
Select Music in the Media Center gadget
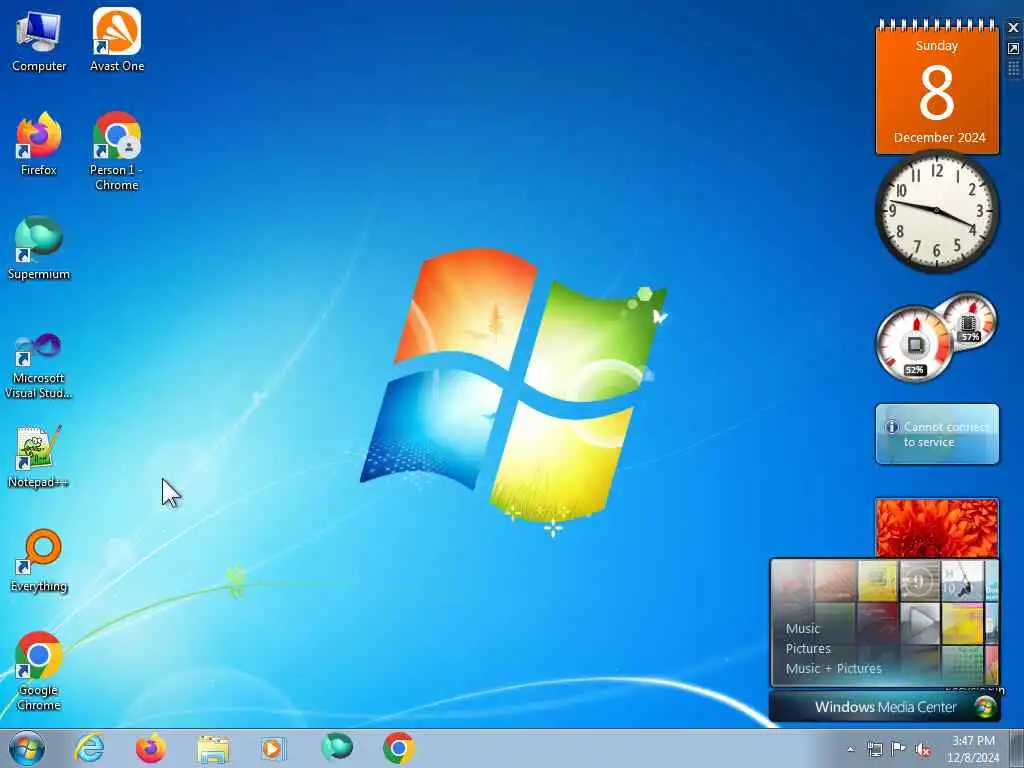pyautogui.click(x=803, y=628)
